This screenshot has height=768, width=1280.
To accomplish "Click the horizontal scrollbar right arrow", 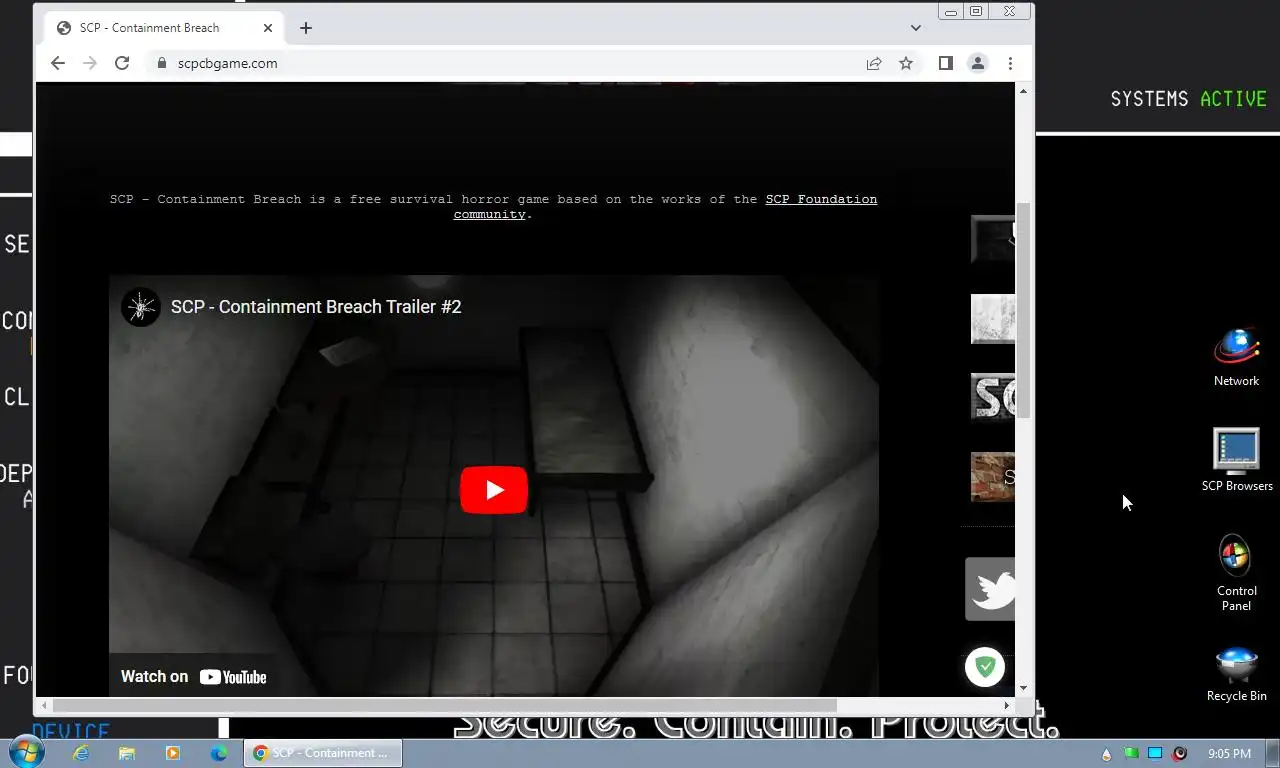I will pyautogui.click(x=1007, y=705).
